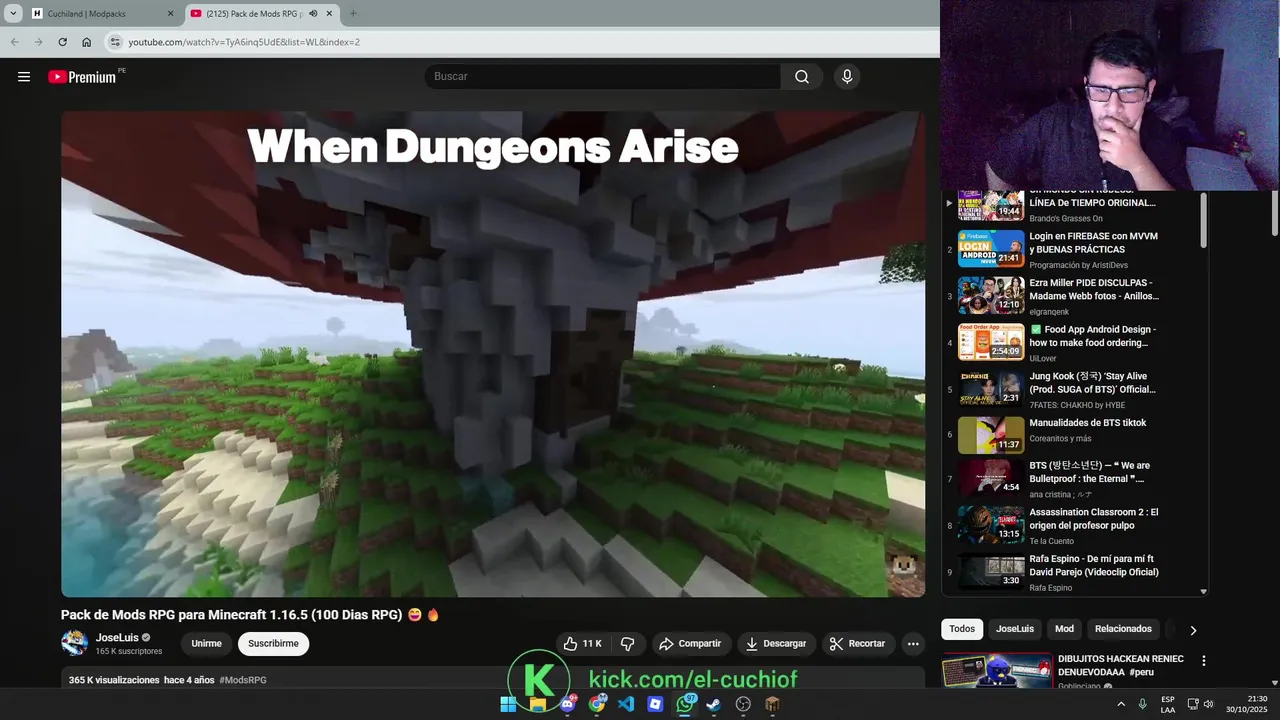Go back in browser history
The image size is (1280, 720).
tap(14, 42)
